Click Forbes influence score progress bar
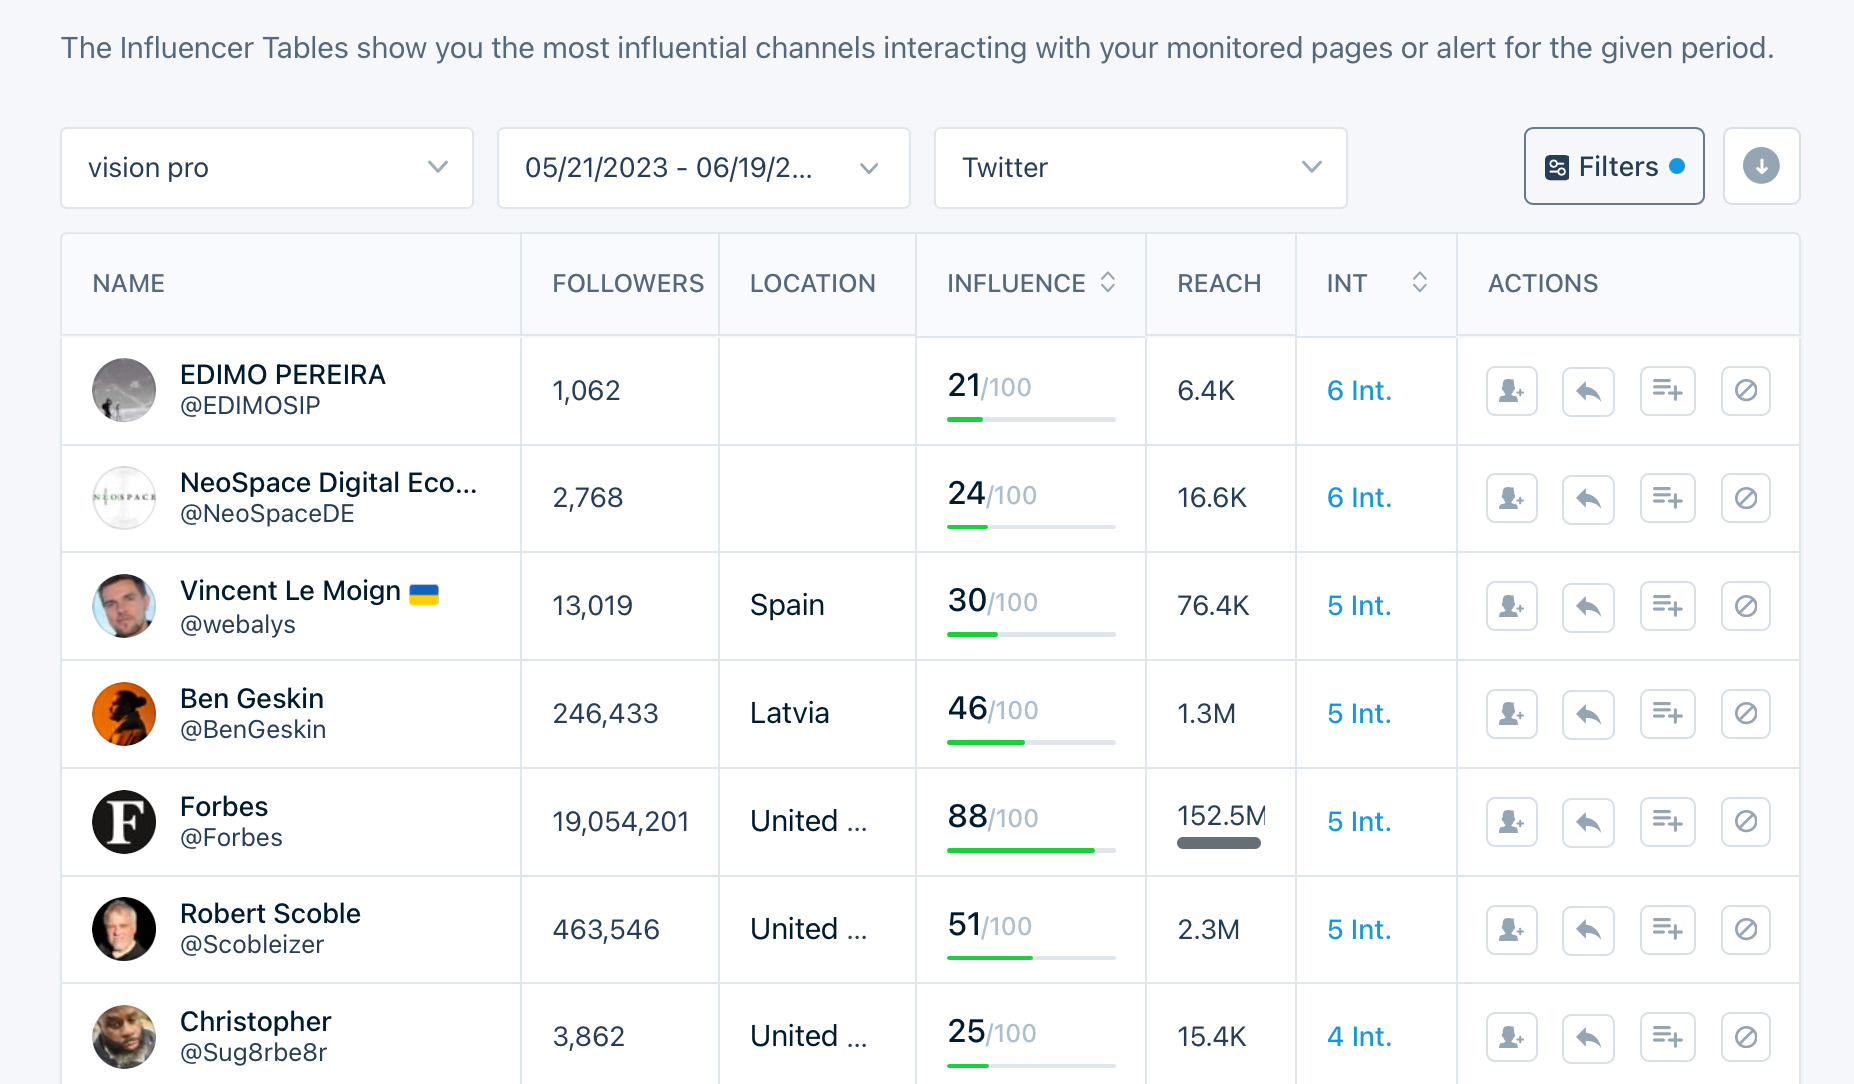 click(1030, 850)
